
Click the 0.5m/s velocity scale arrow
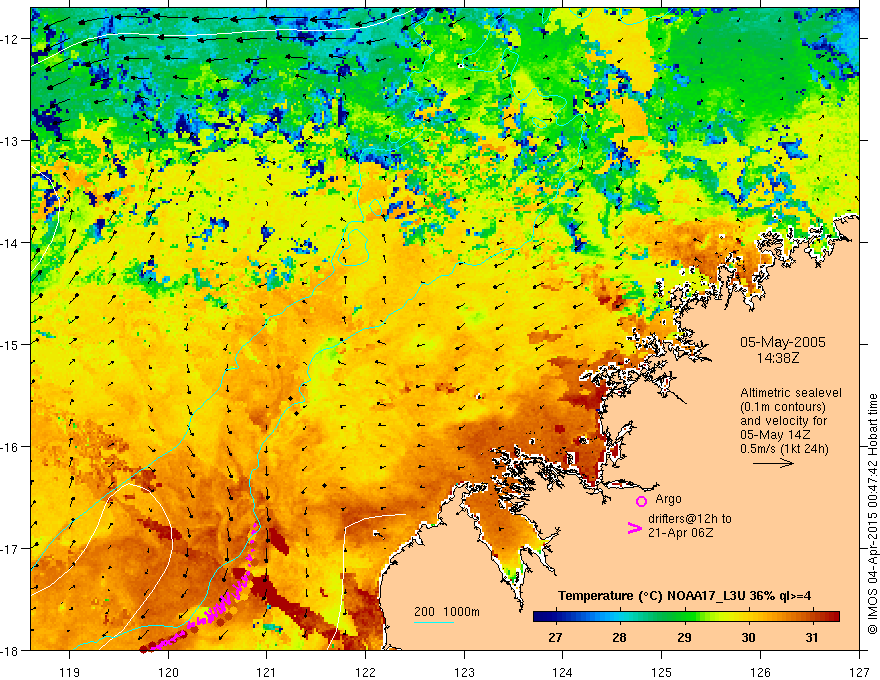coord(773,463)
